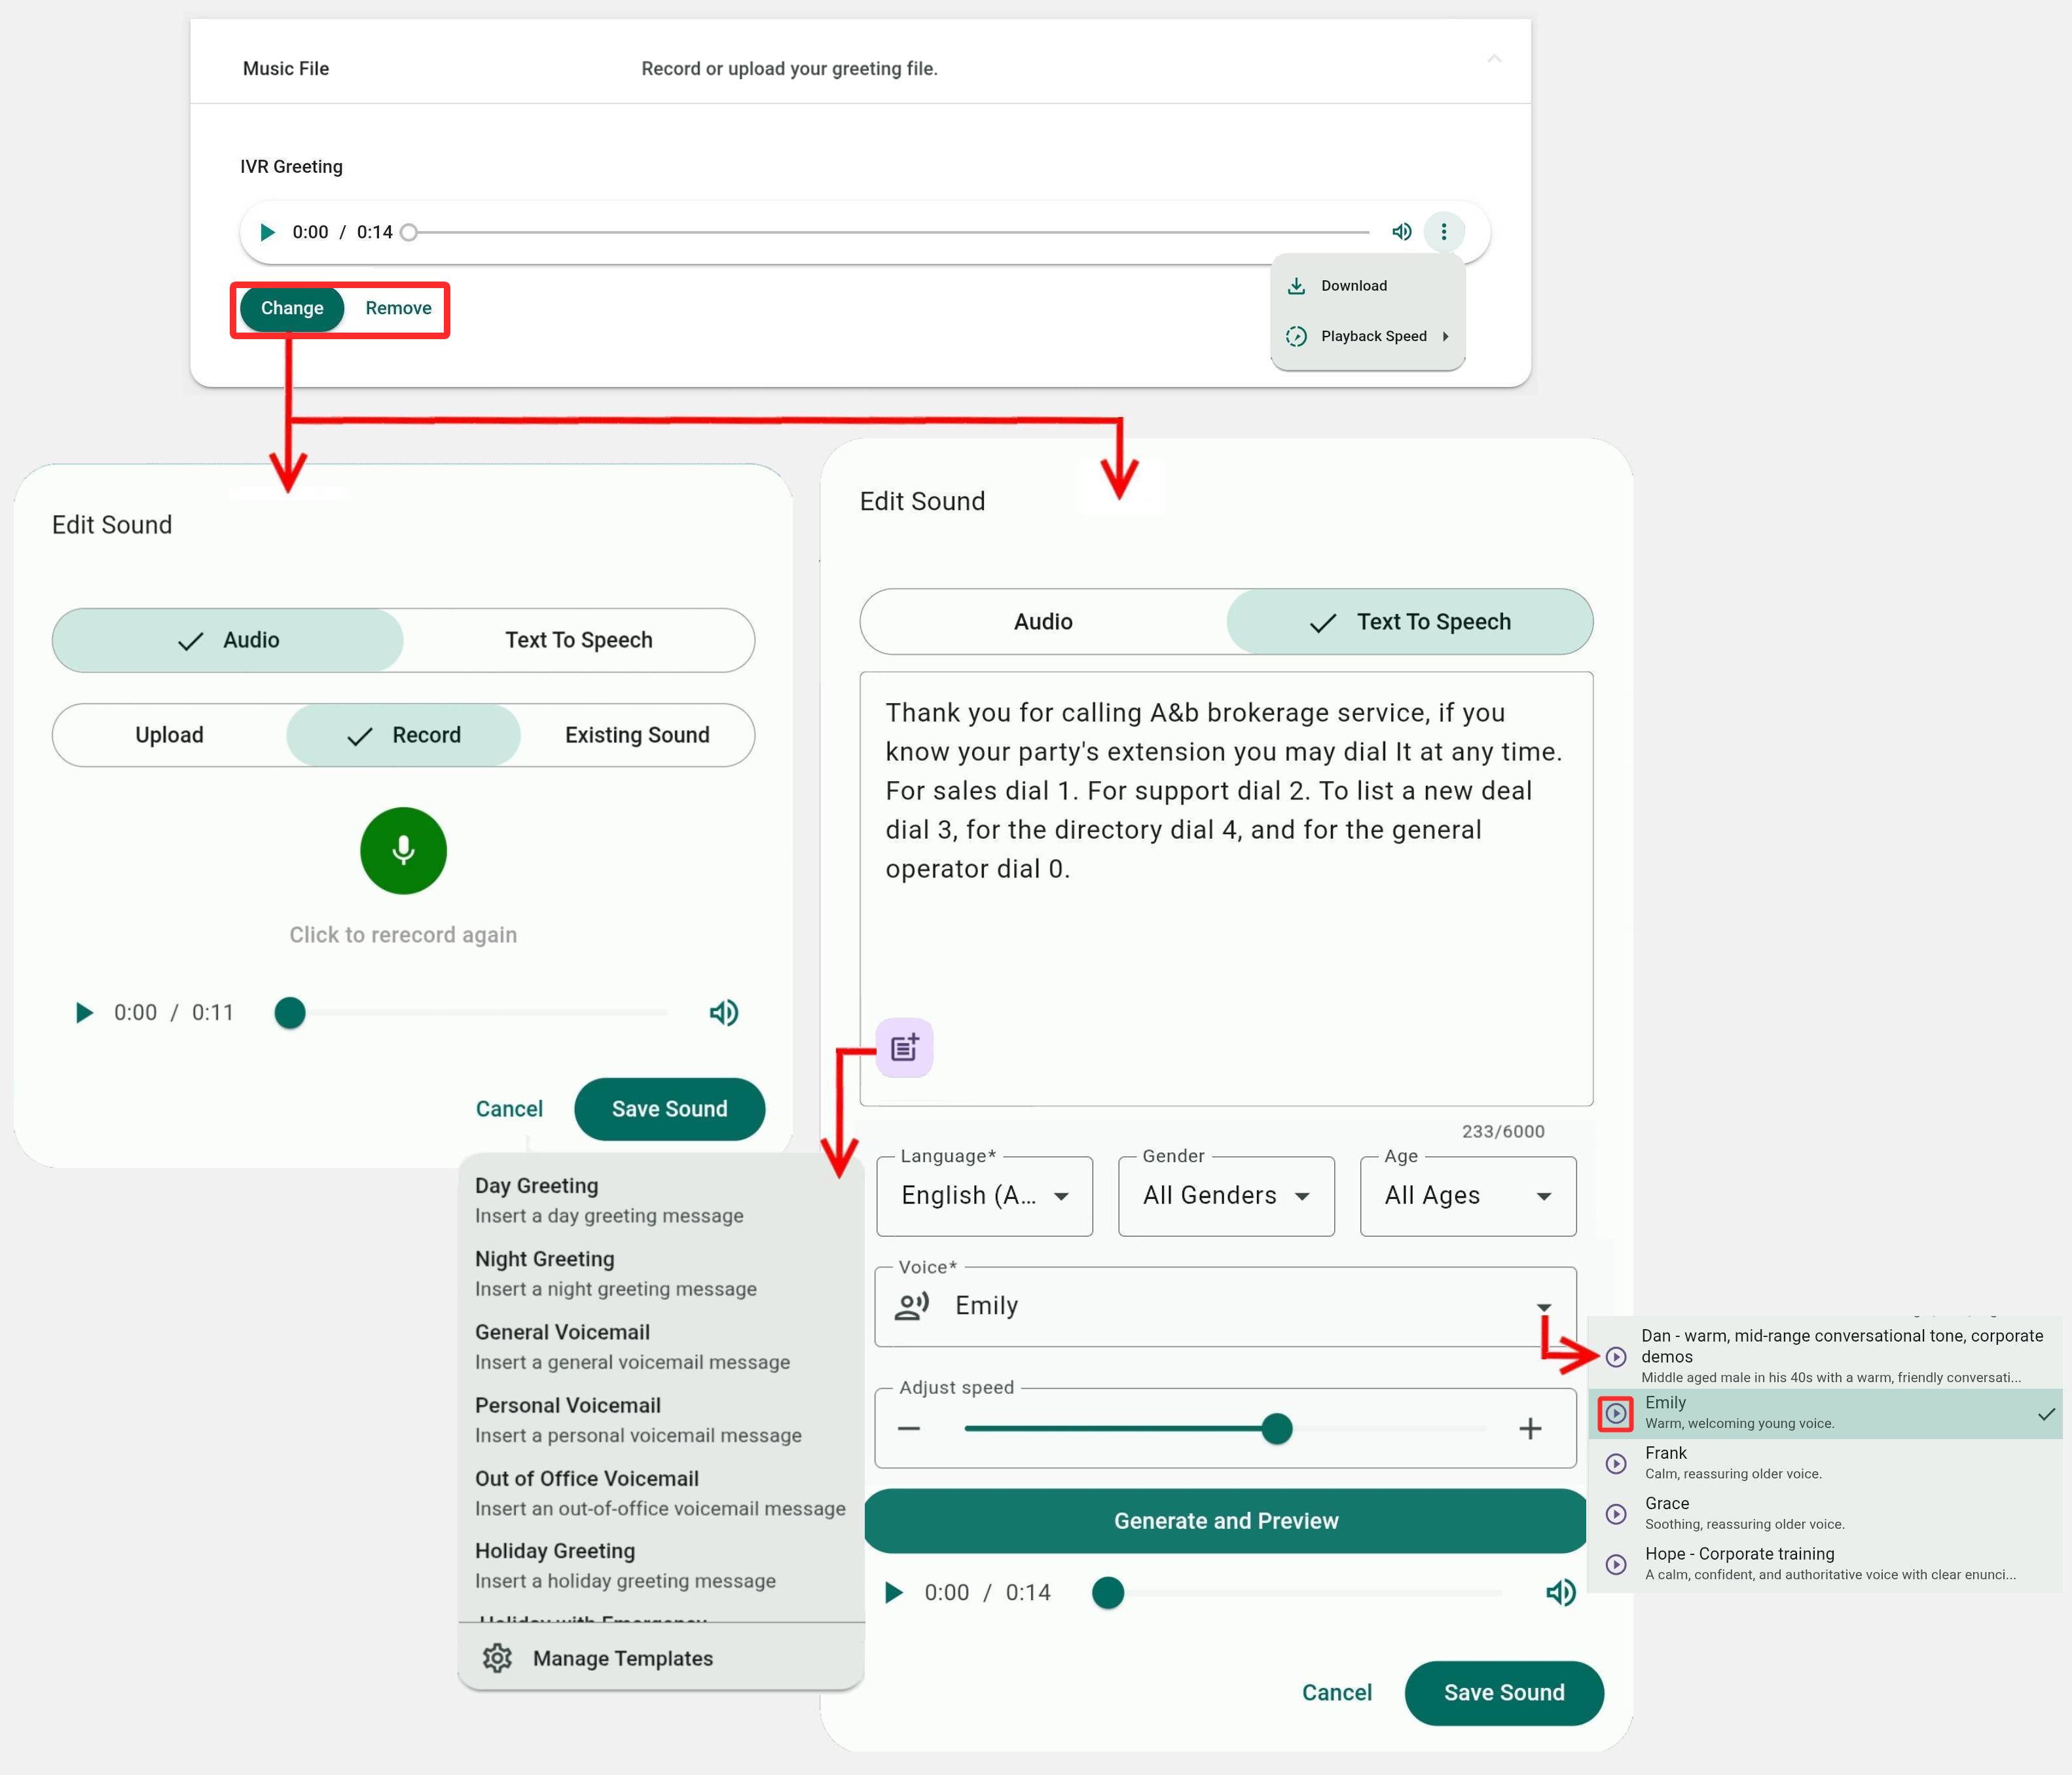Preview Frank voice with its play icon
The width and height of the screenshot is (2072, 1775).
(x=1616, y=1463)
